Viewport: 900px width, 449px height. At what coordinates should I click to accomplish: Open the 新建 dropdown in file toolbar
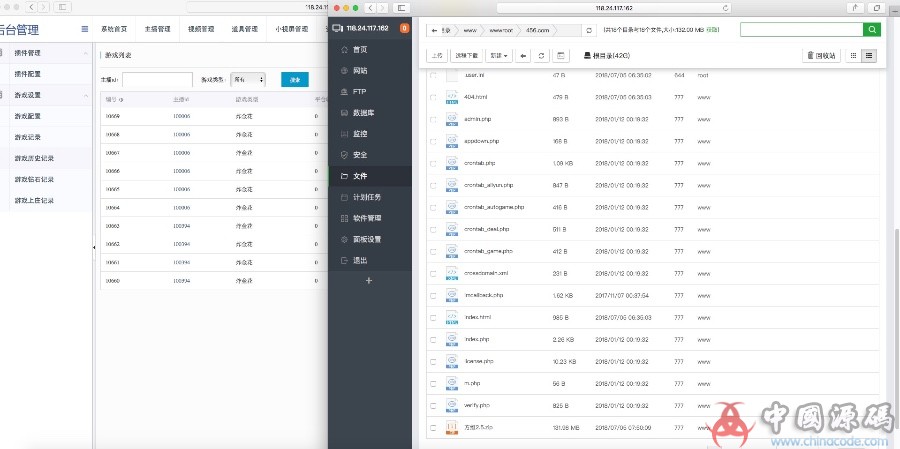click(498, 56)
